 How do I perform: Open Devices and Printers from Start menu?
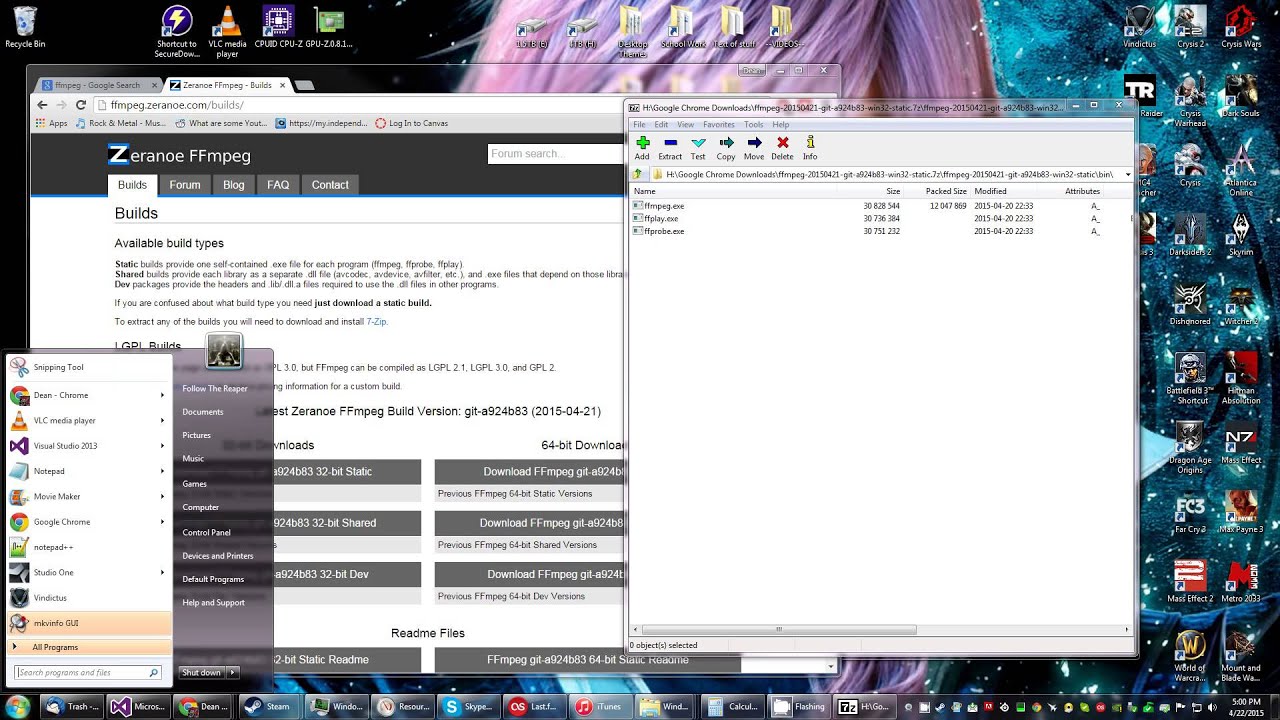pyautogui.click(x=217, y=556)
